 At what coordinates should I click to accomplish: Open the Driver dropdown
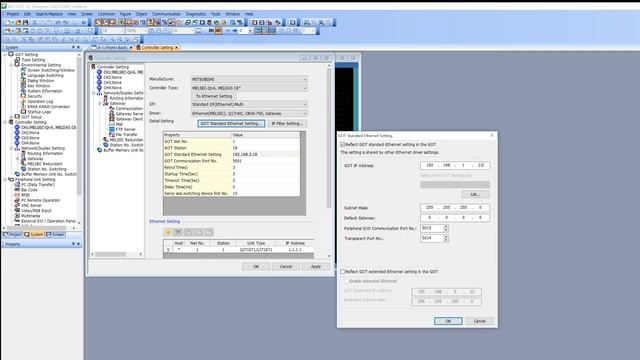tap(249, 113)
